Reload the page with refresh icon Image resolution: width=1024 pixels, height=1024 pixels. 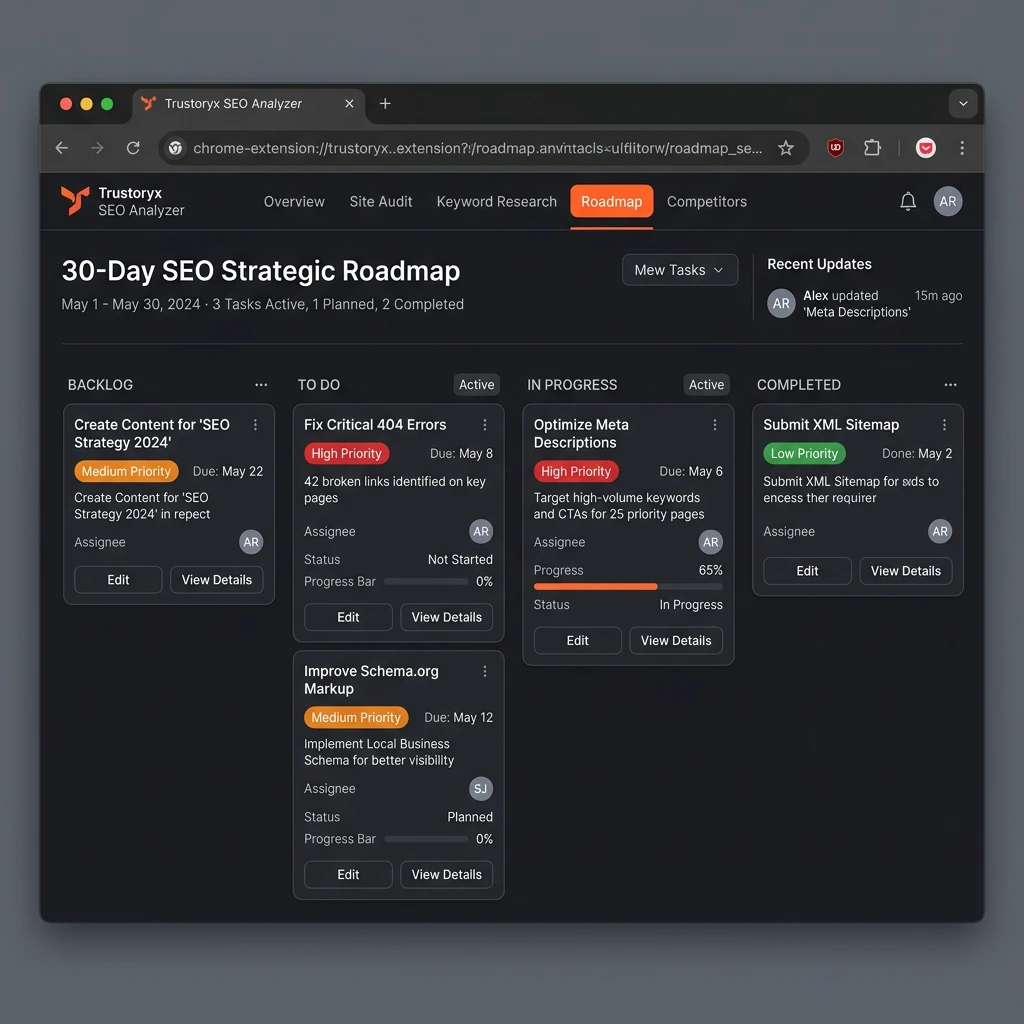coord(133,148)
